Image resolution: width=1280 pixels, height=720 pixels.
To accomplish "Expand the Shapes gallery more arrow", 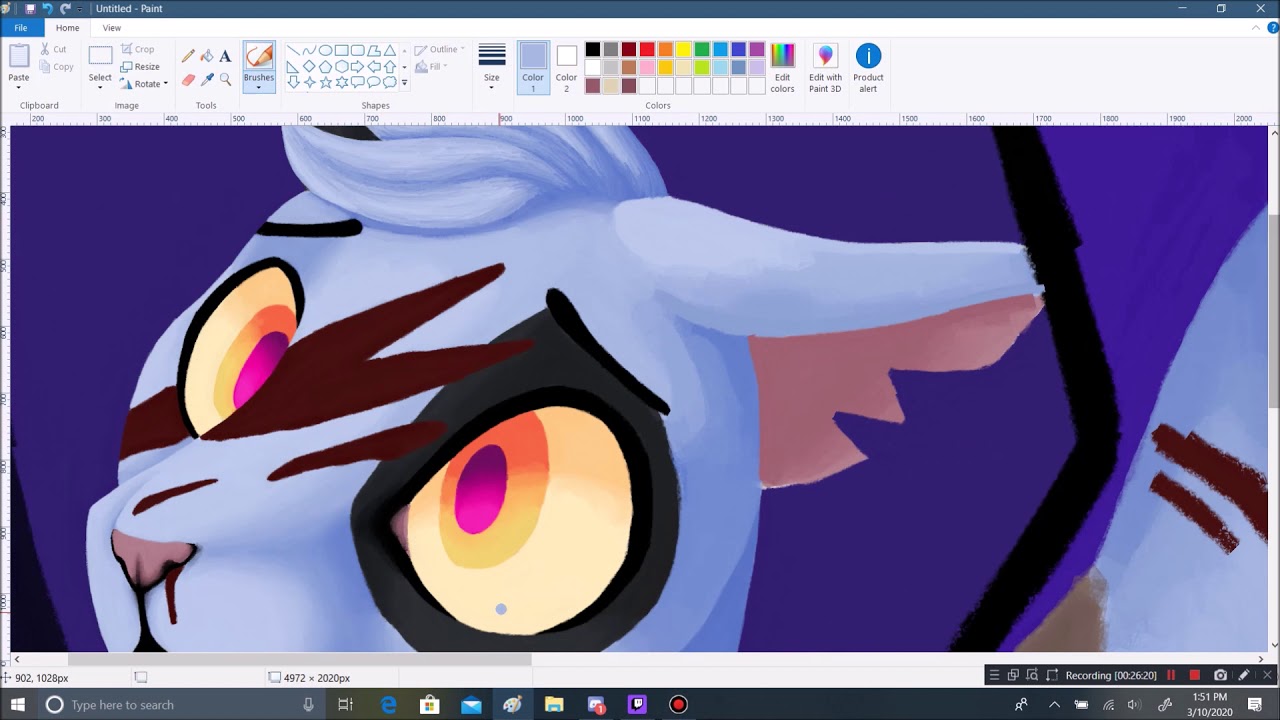I will 404,83.
